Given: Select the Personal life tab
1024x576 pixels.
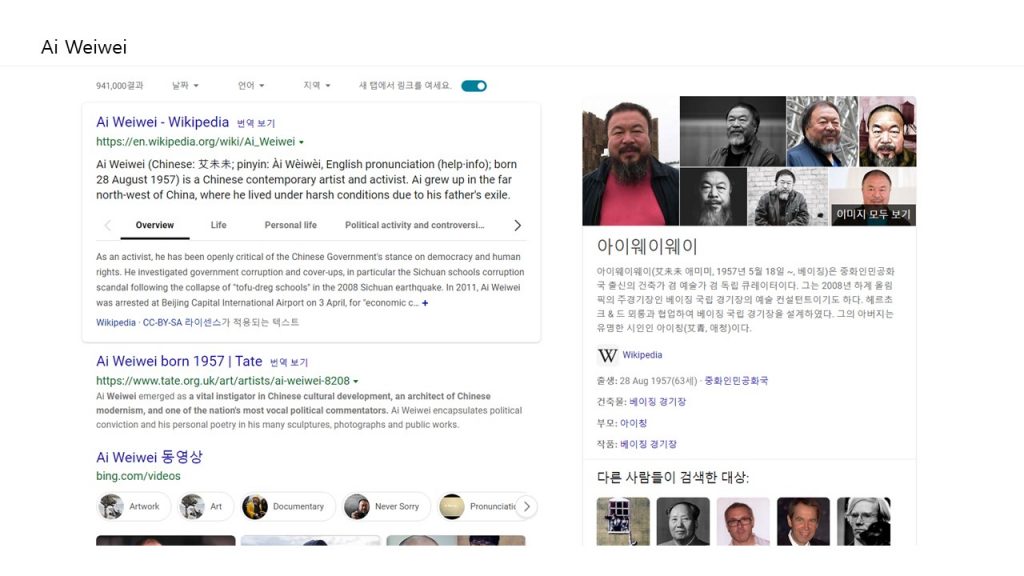Looking at the screenshot, I should (x=291, y=225).
